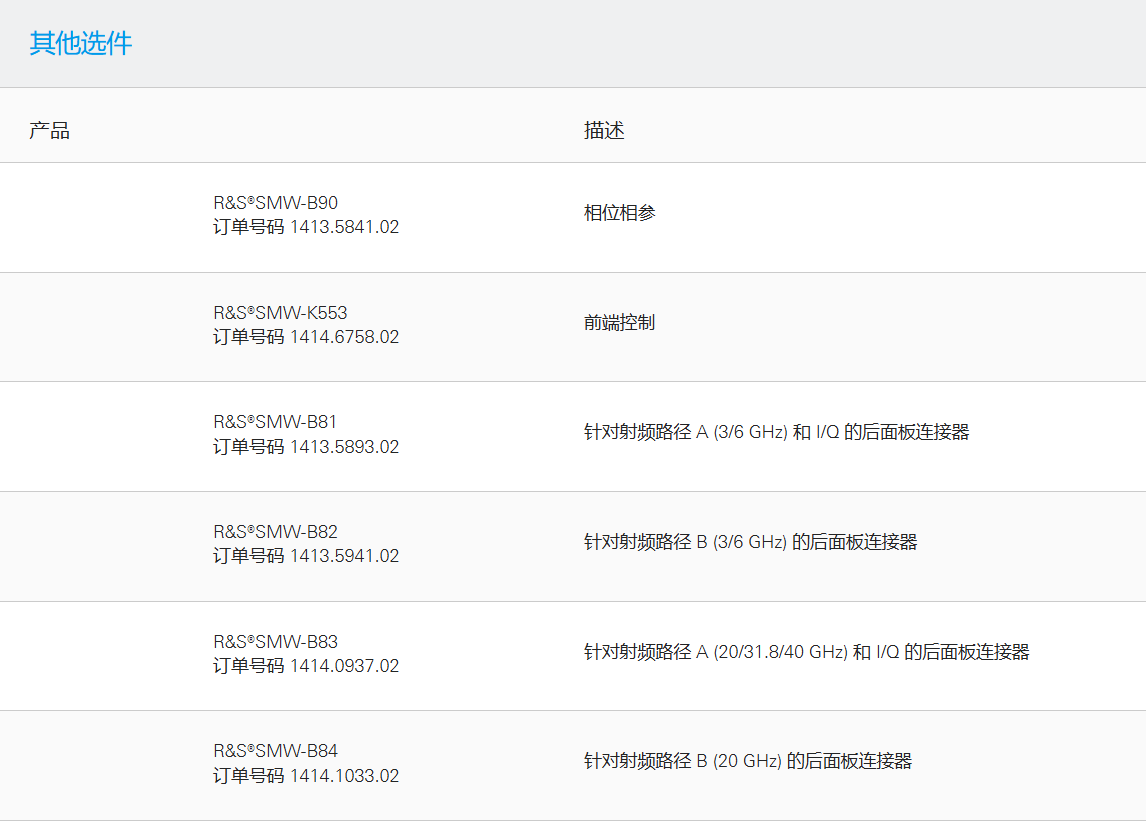Click the path B (20 GHz) description

point(748,761)
